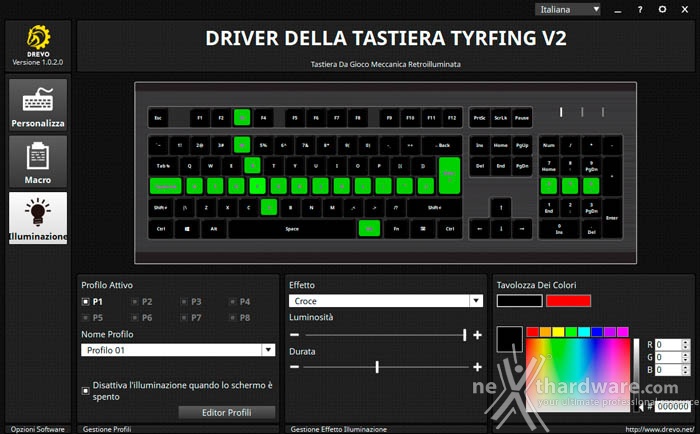Open the http://www.drevo.net/ link
The height and width of the screenshot is (434, 700).
[x=659, y=429]
